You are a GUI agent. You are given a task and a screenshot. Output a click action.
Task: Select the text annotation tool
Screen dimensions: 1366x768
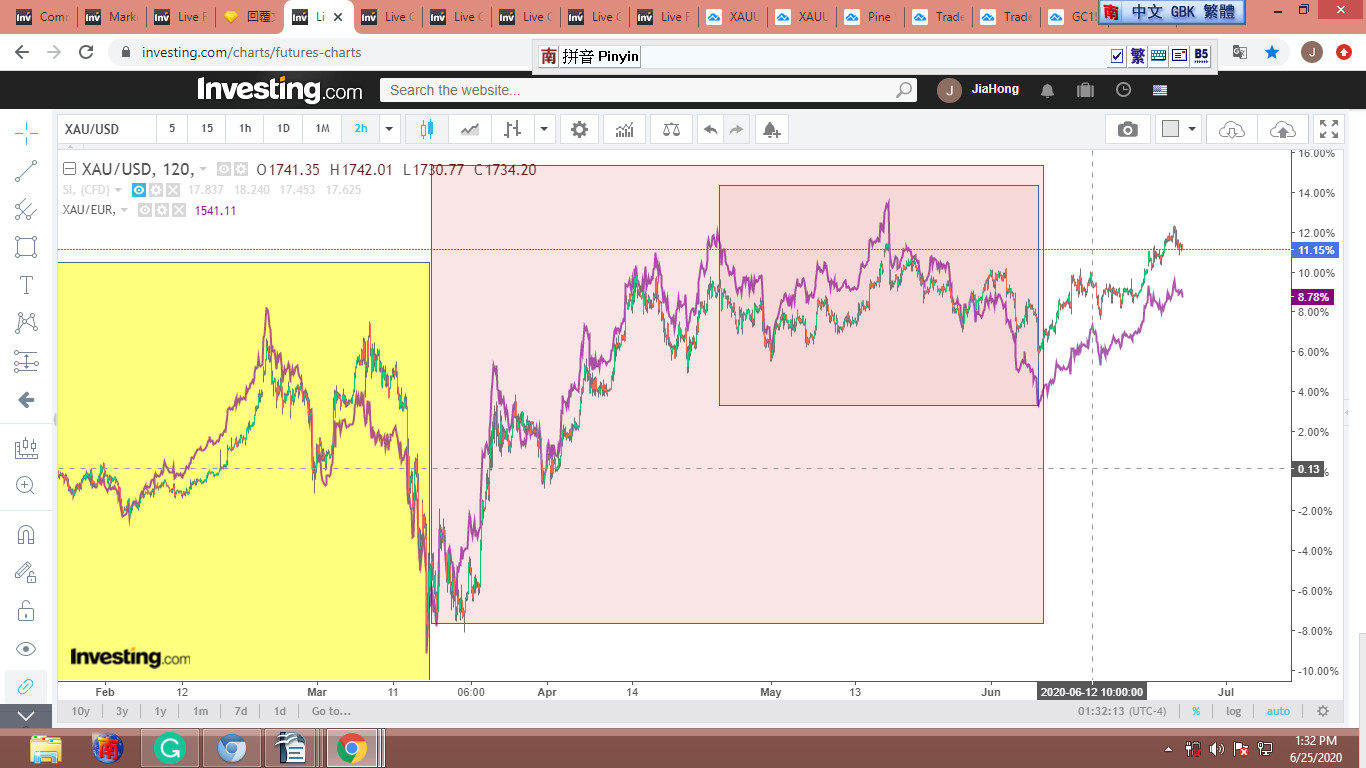pos(26,285)
